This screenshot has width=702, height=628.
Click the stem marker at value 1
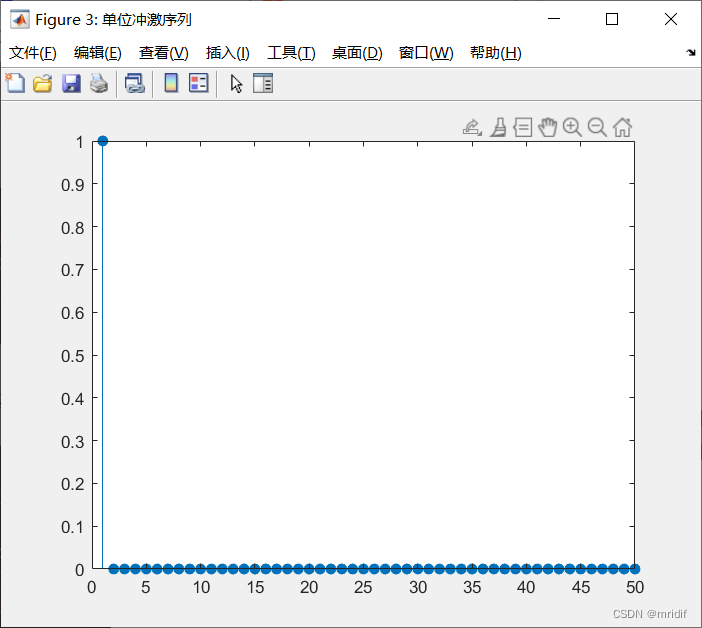click(x=103, y=141)
